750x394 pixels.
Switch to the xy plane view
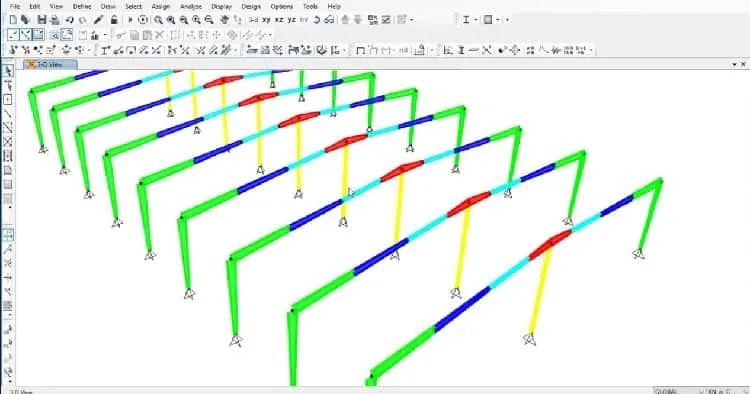(x=266, y=20)
